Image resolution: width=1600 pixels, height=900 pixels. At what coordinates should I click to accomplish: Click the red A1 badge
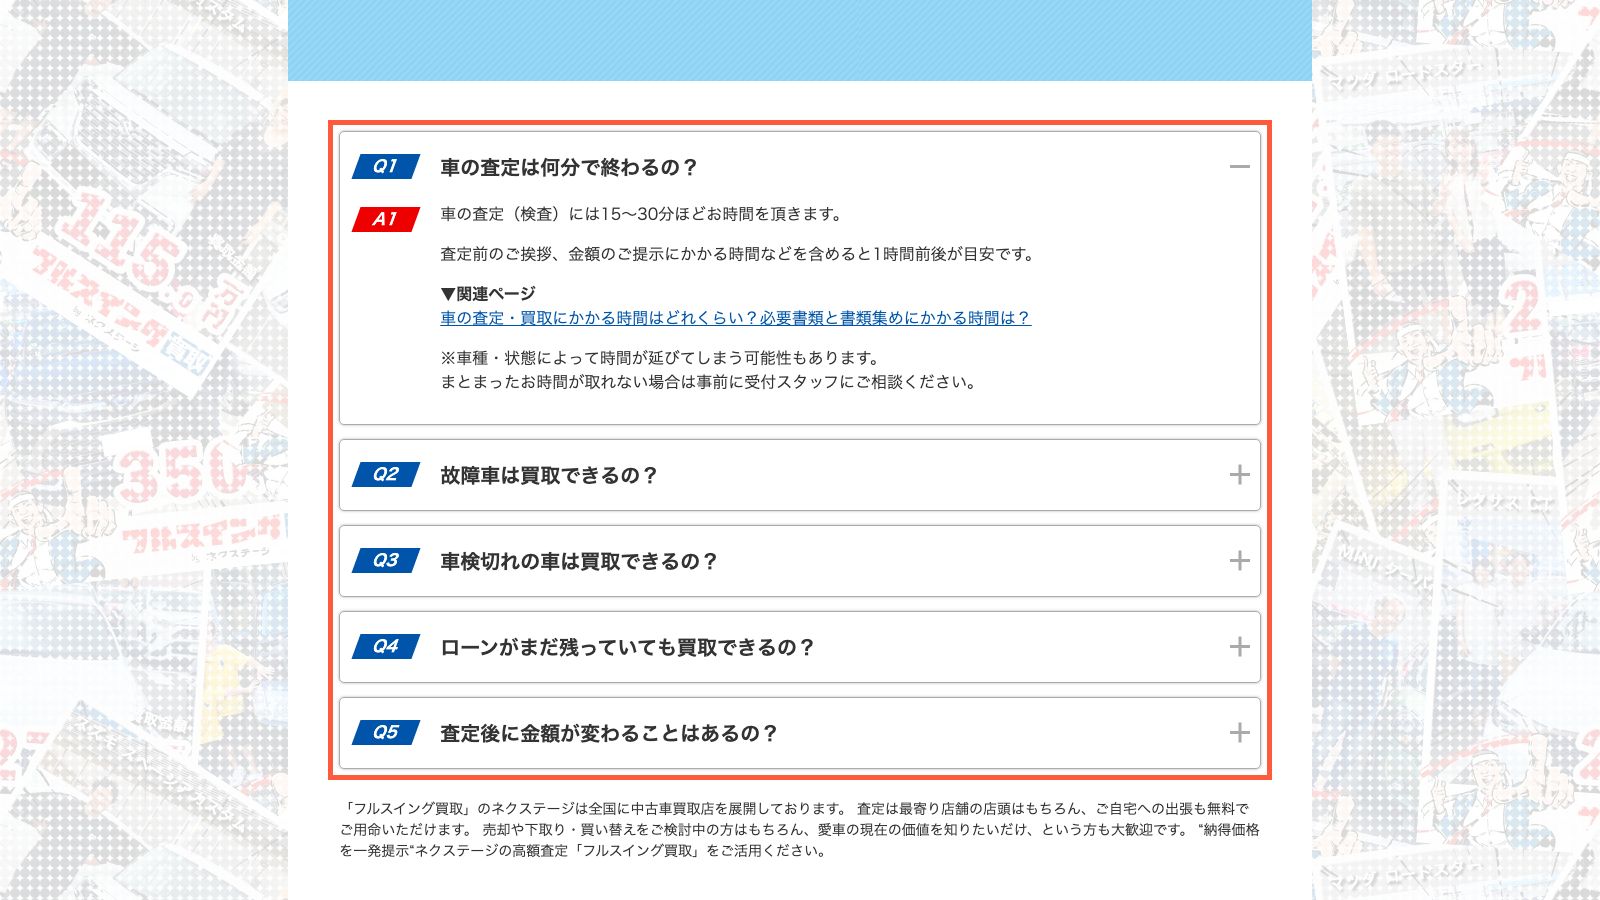[386, 219]
